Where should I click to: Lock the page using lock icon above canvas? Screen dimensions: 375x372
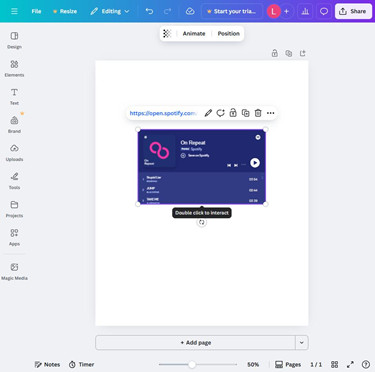coord(275,53)
